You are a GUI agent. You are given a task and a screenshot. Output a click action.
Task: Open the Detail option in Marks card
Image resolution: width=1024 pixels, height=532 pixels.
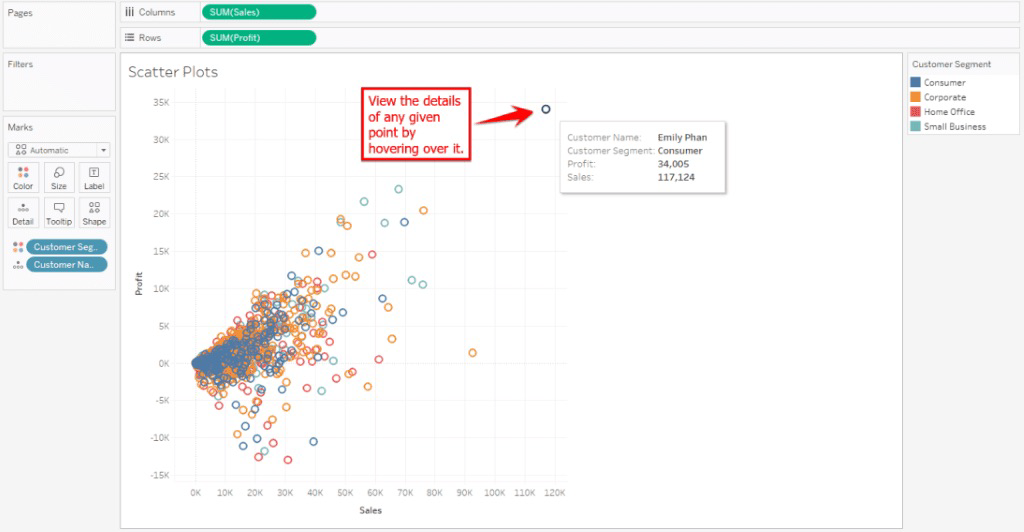coord(23,213)
